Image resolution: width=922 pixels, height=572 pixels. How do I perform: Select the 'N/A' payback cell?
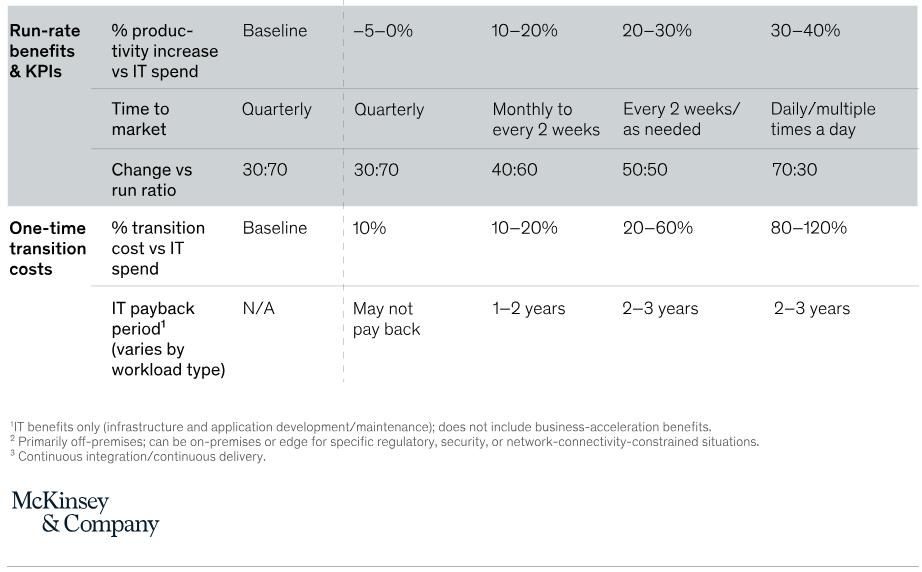[258, 309]
